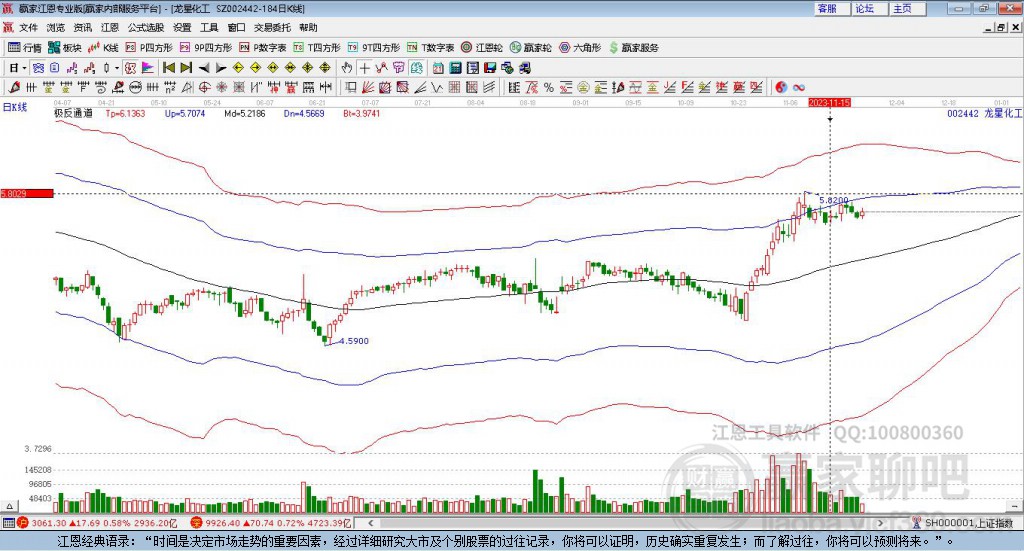Image resolution: width=1024 pixels, height=551 pixels.
Task: Open the 行情 quotes view
Action: [24, 48]
